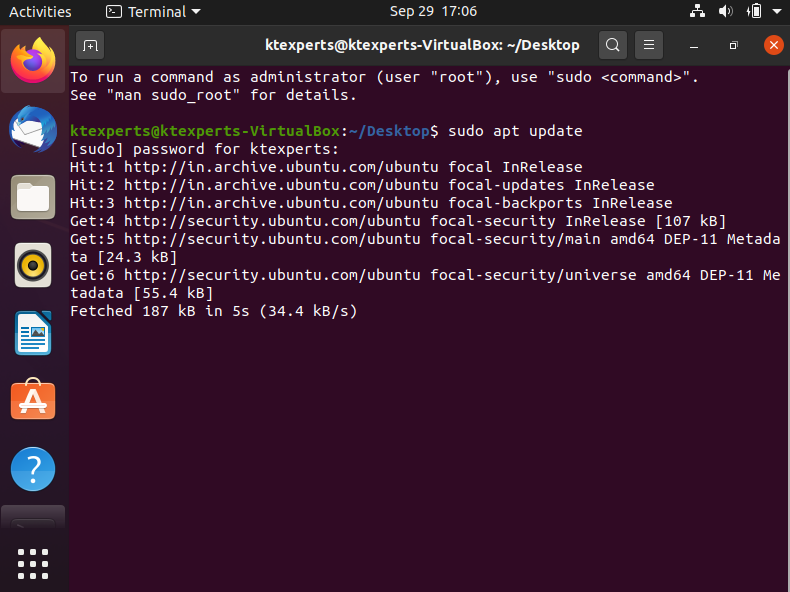Open the Files manager in the dock

tap(33, 197)
